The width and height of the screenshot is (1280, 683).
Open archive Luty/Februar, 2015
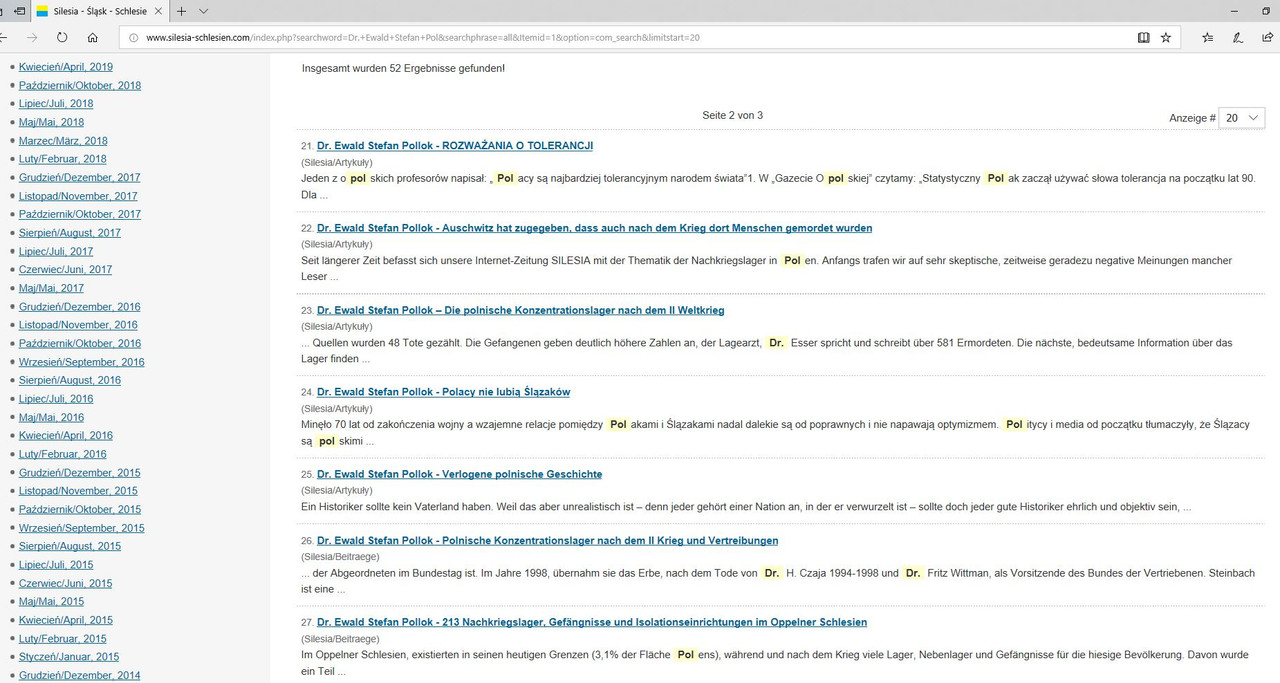(62, 639)
